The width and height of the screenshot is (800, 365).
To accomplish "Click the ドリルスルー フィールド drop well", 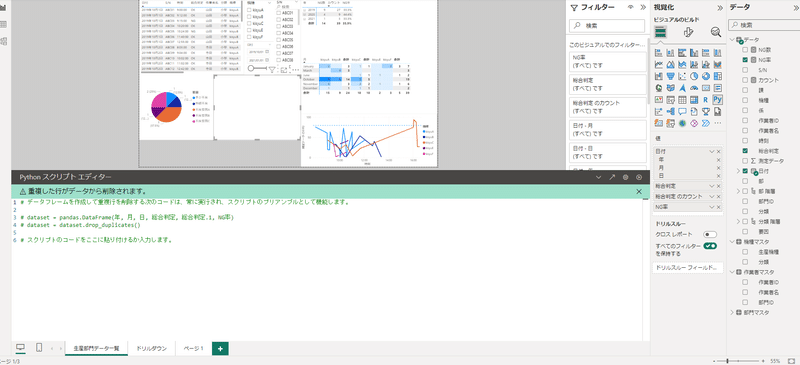I will pyautogui.click(x=688, y=267).
